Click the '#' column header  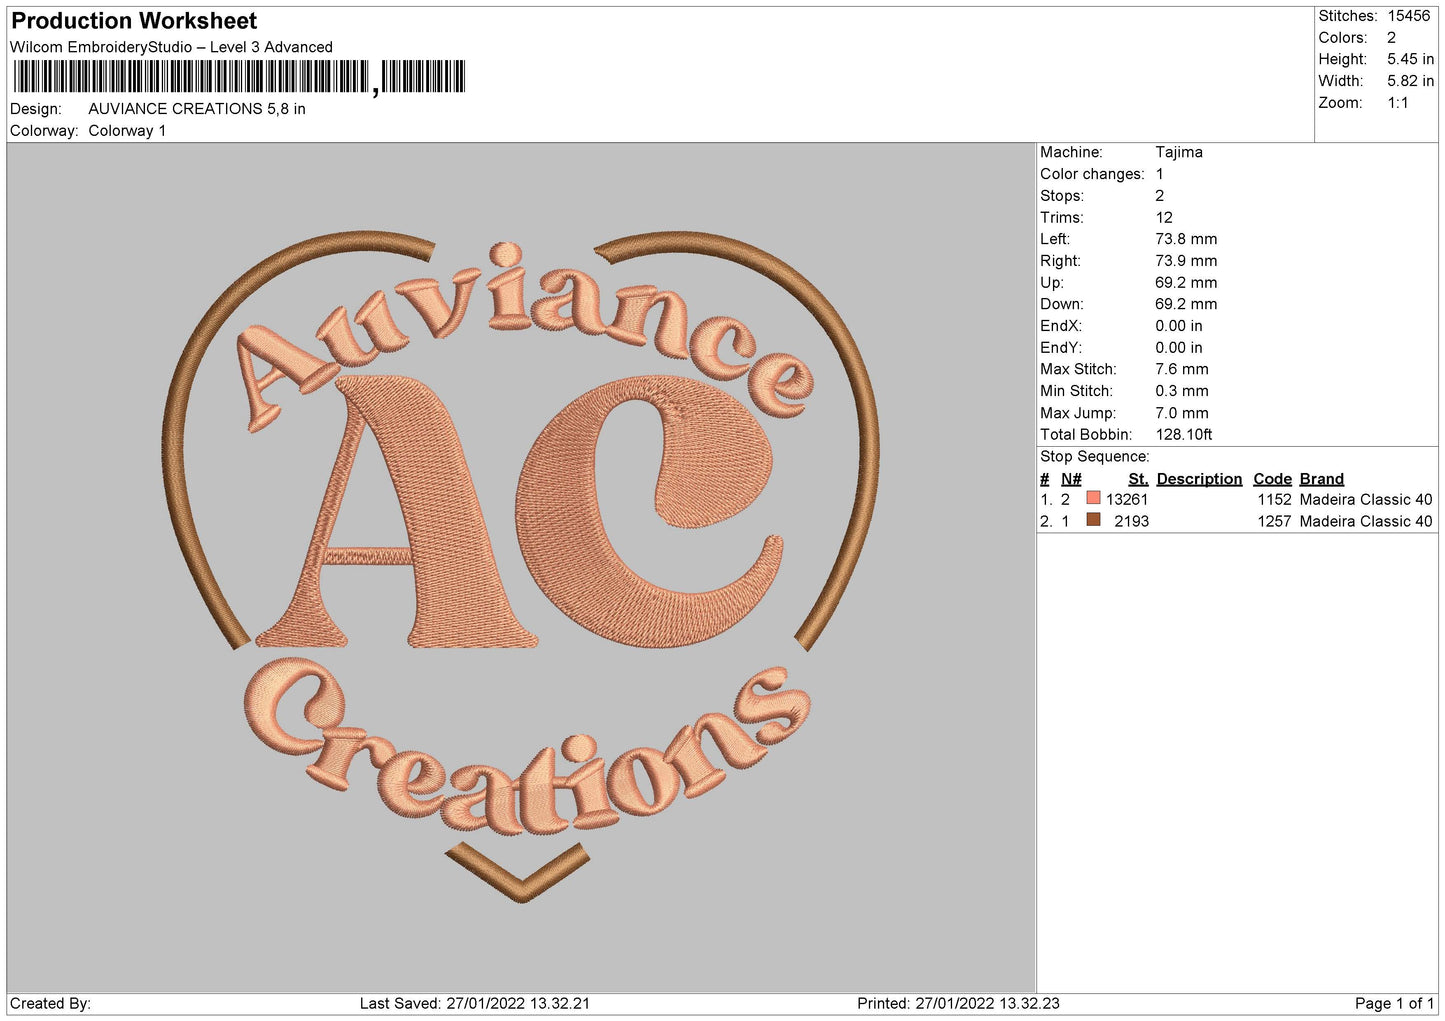(x=1045, y=479)
